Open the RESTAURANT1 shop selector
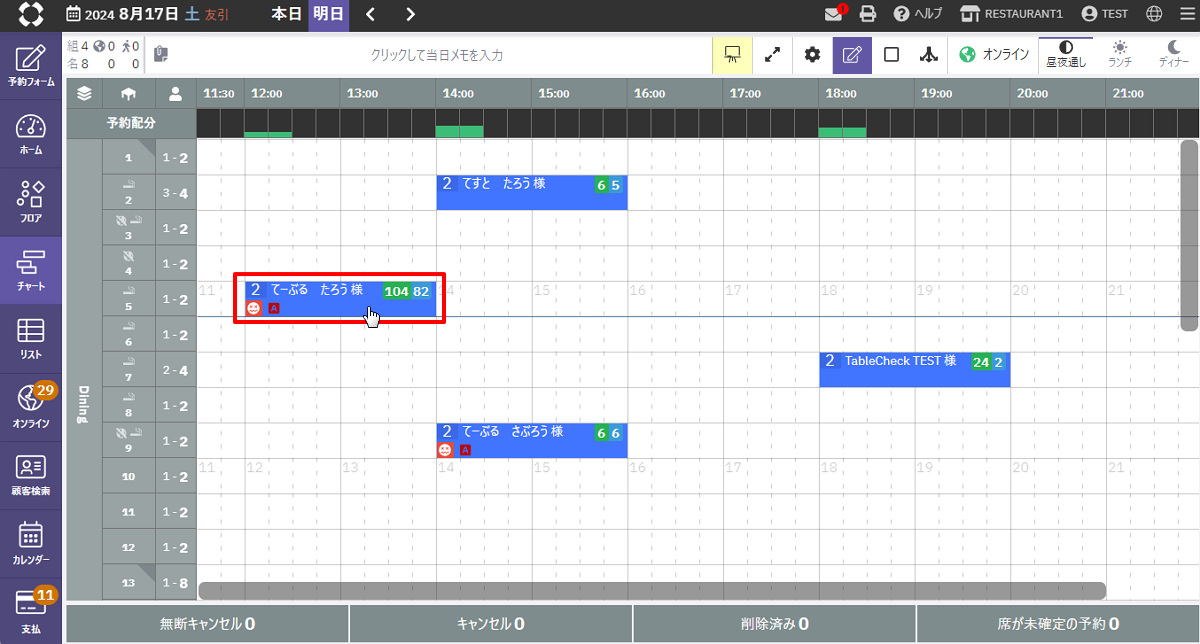The width and height of the screenshot is (1200, 644). 1011,14
